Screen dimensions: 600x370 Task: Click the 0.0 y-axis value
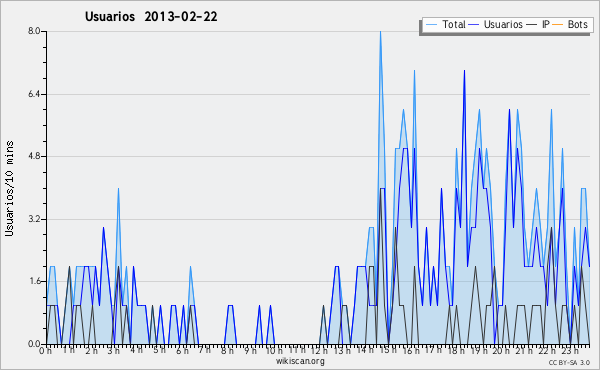click(34, 344)
